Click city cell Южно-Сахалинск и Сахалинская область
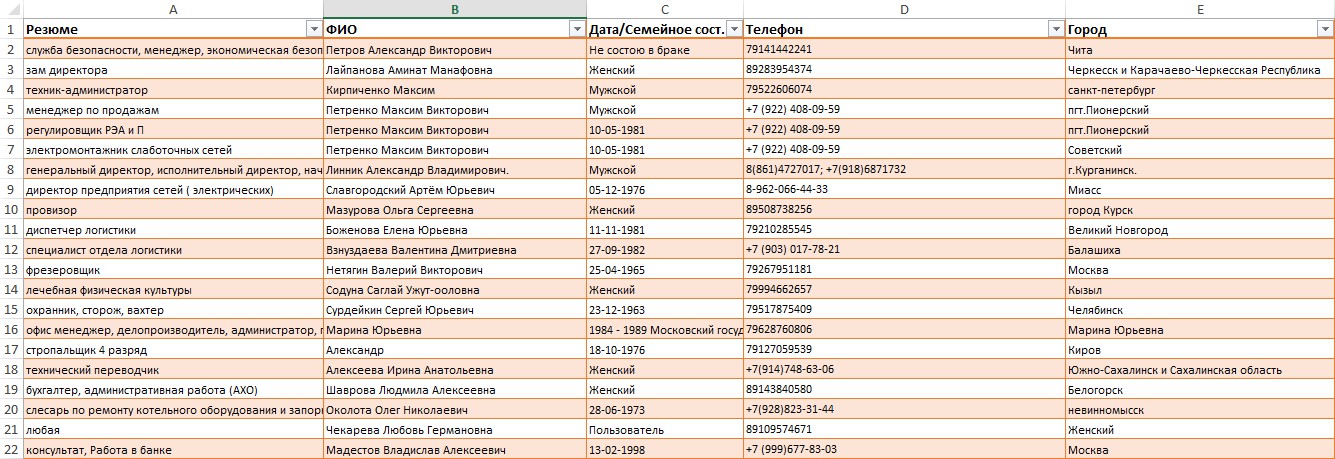Image resolution: width=1335 pixels, height=459 pixels. 1200,370
